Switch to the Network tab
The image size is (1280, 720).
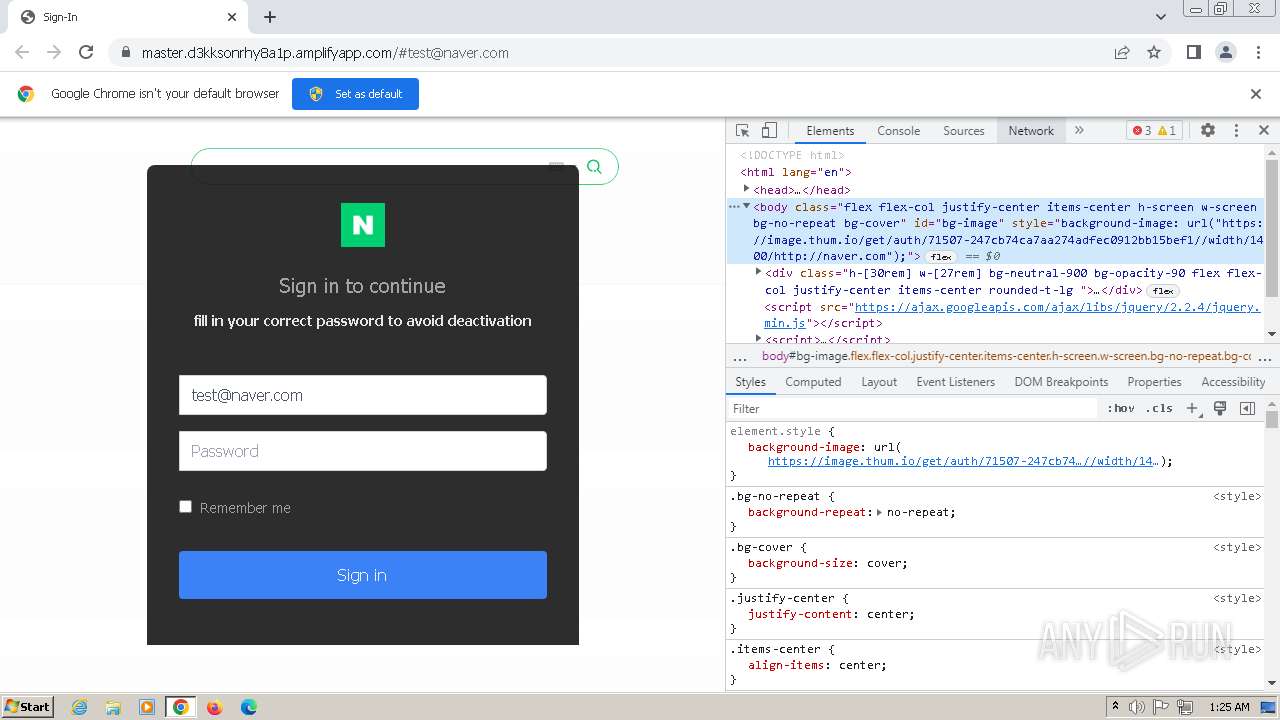[1031, 131]
